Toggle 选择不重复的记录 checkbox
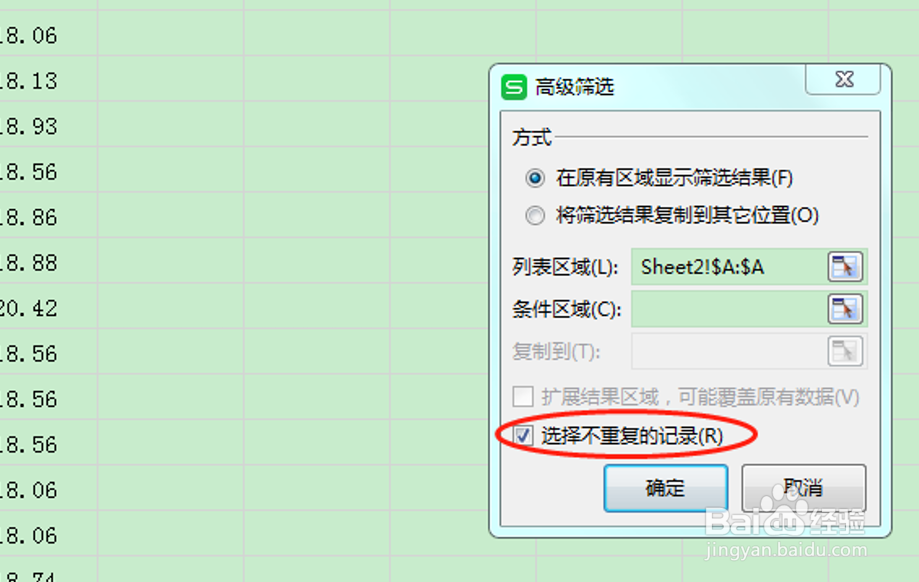Screen dimensions: 919x582 (x=523, y=435)
